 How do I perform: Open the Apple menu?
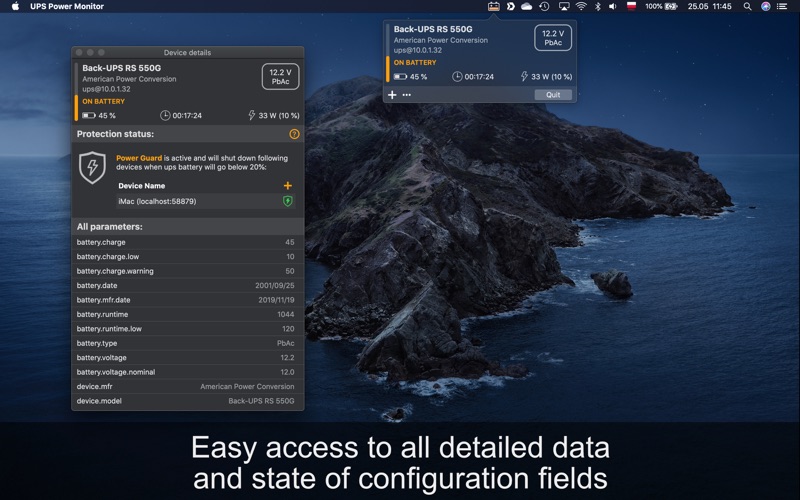coord(15,7)
